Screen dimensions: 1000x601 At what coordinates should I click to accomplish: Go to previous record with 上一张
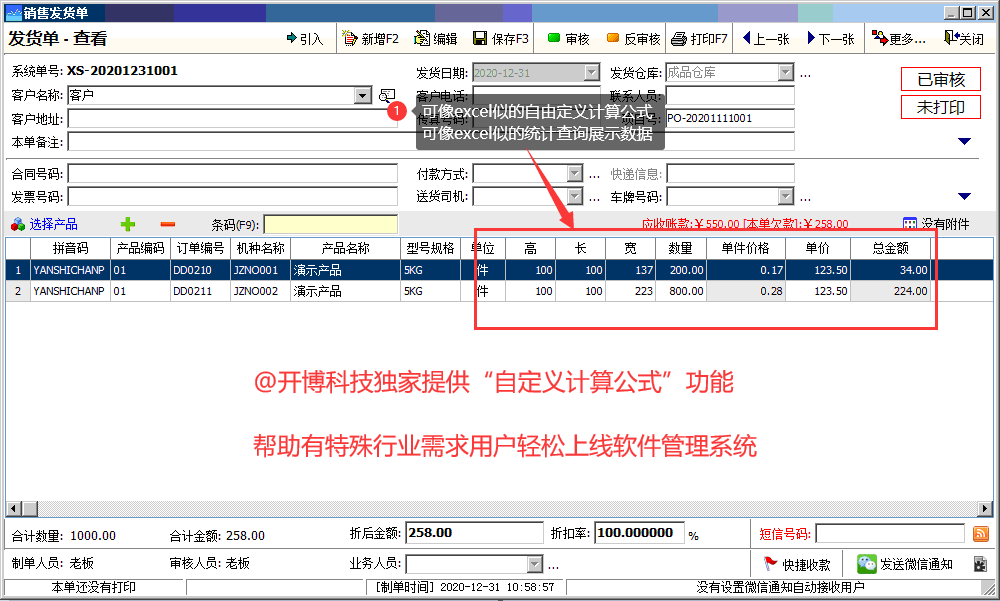coord(767,39)
